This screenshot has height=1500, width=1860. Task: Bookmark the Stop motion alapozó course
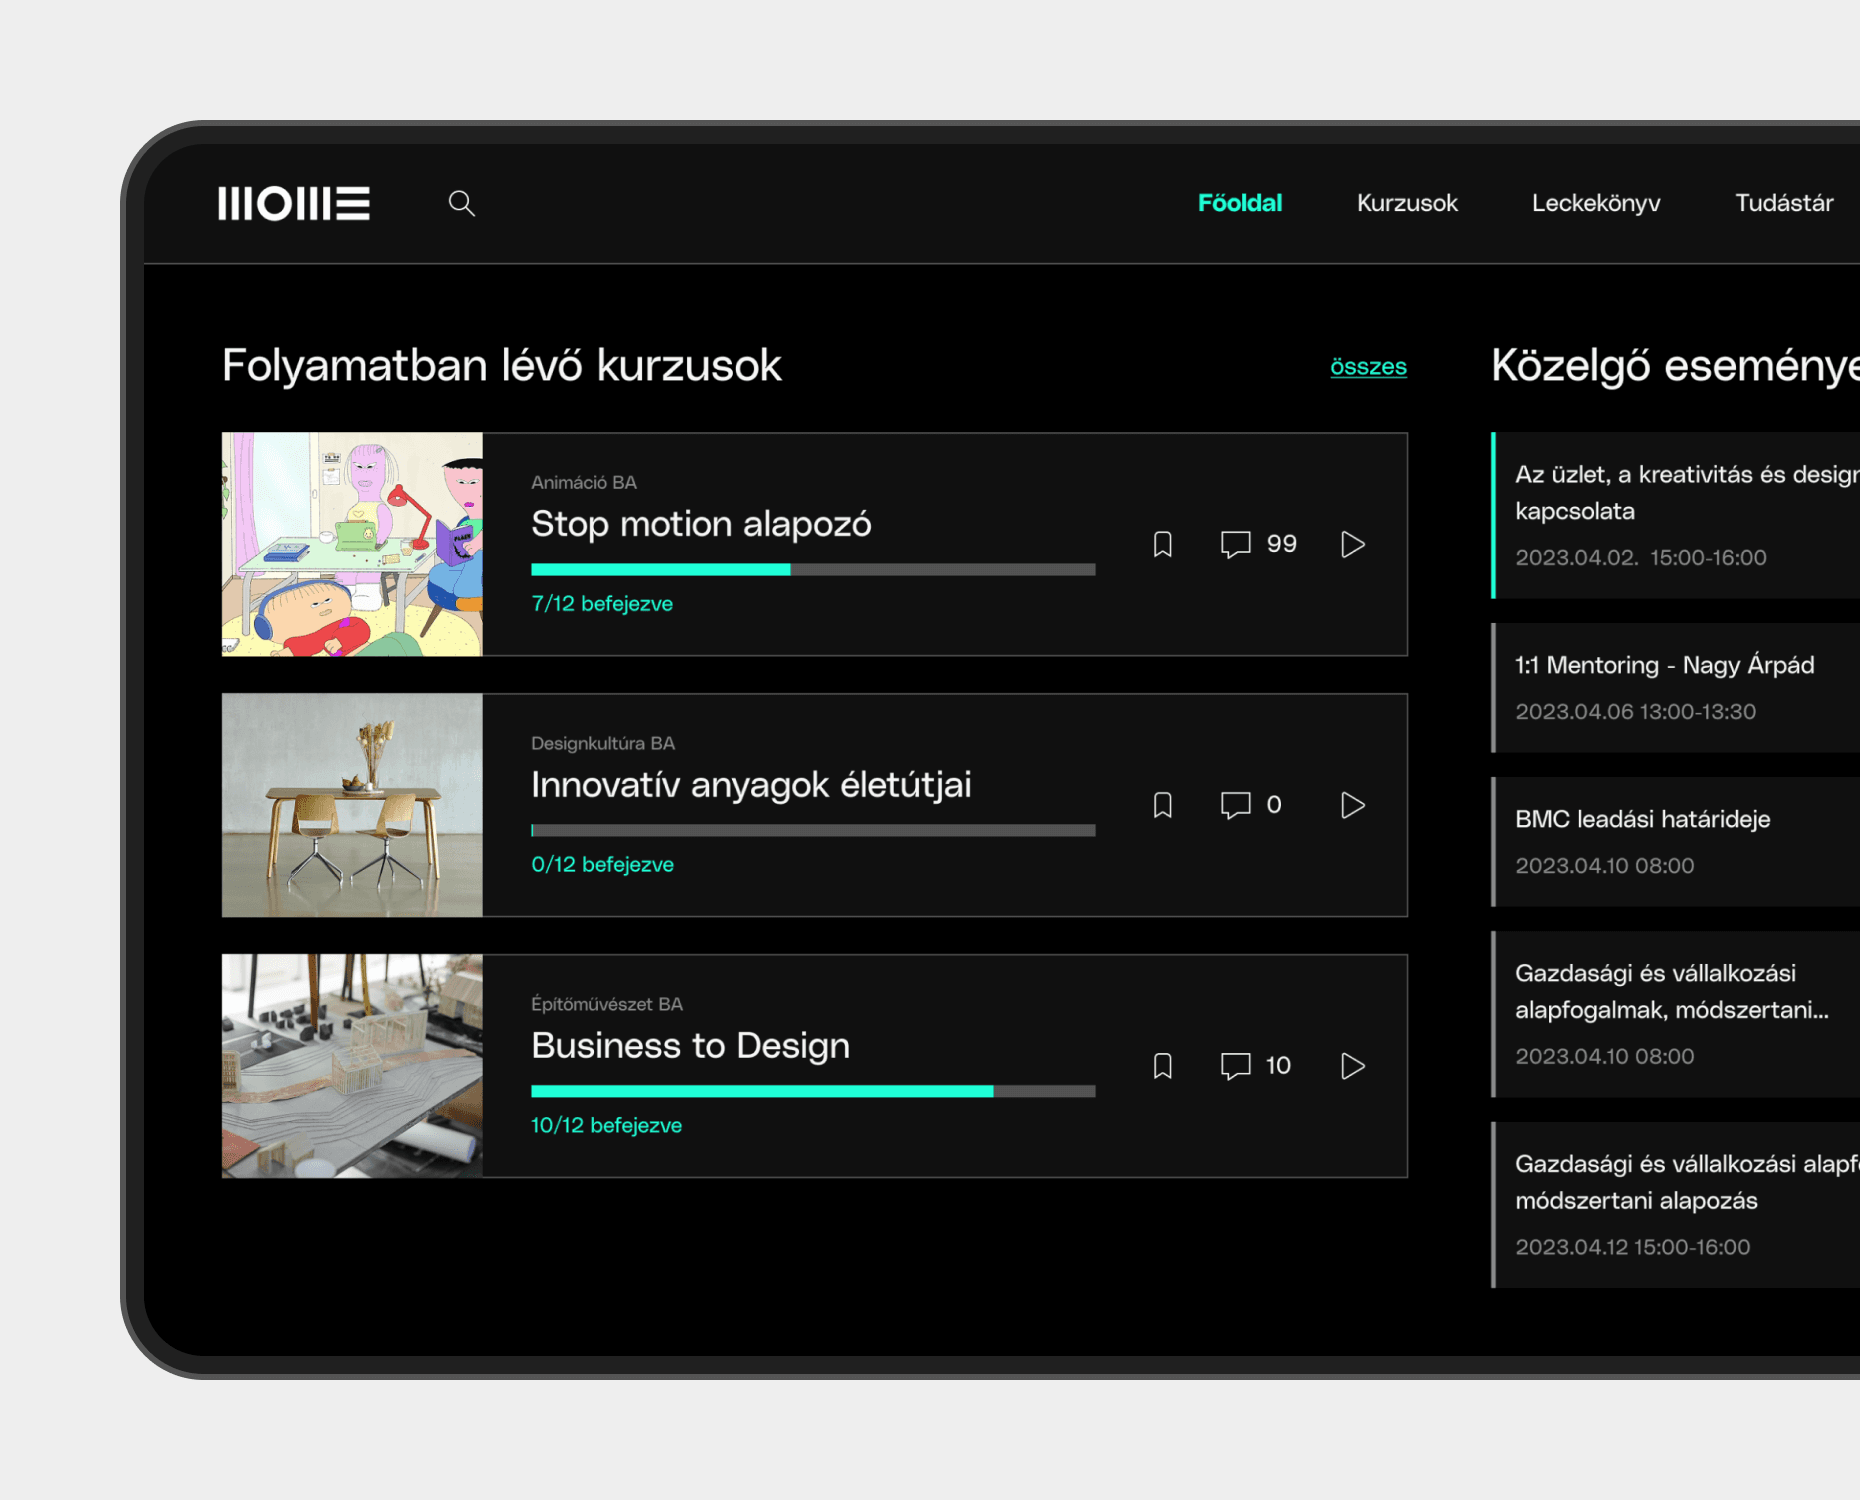tap(1162, 544)
